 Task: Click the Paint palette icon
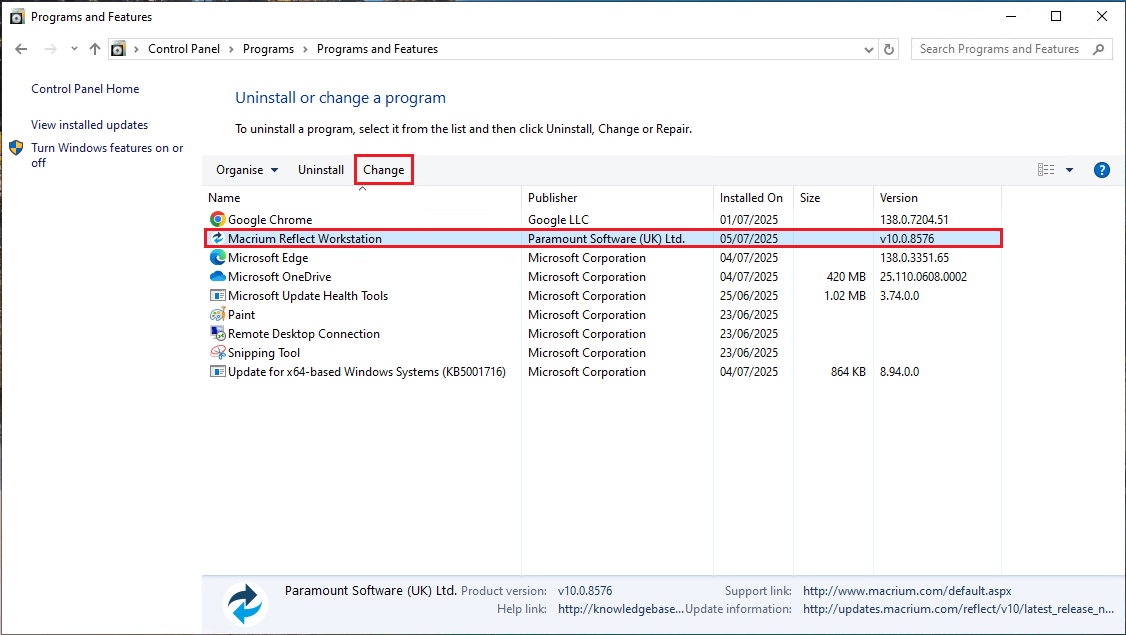218,315
